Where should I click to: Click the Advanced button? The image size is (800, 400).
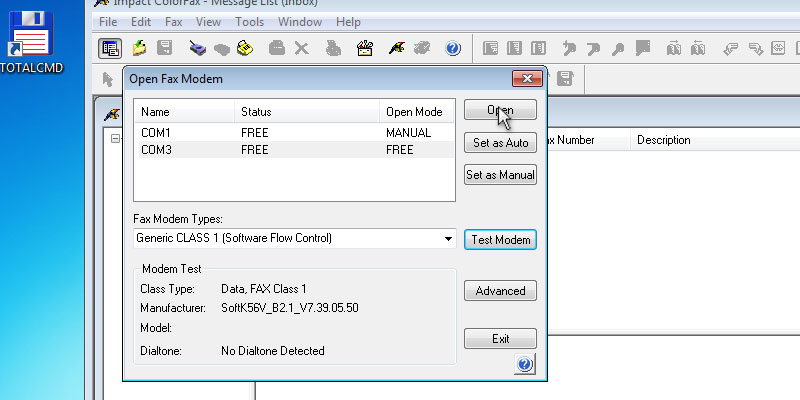point(500,291)
